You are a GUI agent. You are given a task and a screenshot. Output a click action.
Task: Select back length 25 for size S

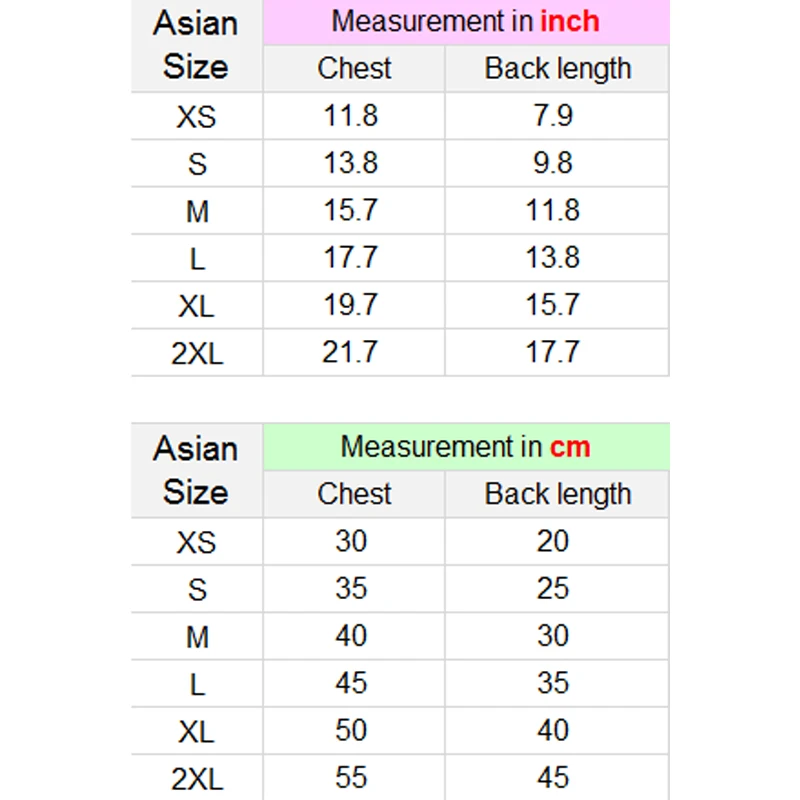pos(553,588)
